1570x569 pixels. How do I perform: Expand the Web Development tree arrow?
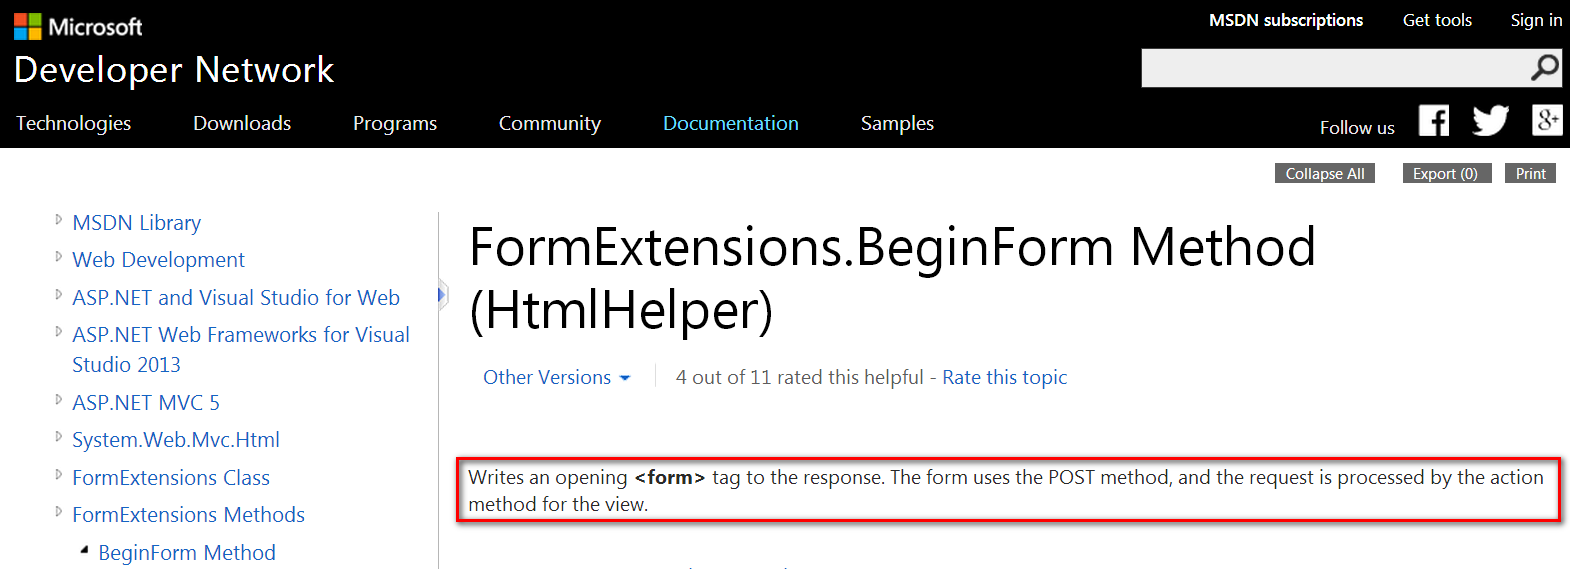click(x=58, y=257)
